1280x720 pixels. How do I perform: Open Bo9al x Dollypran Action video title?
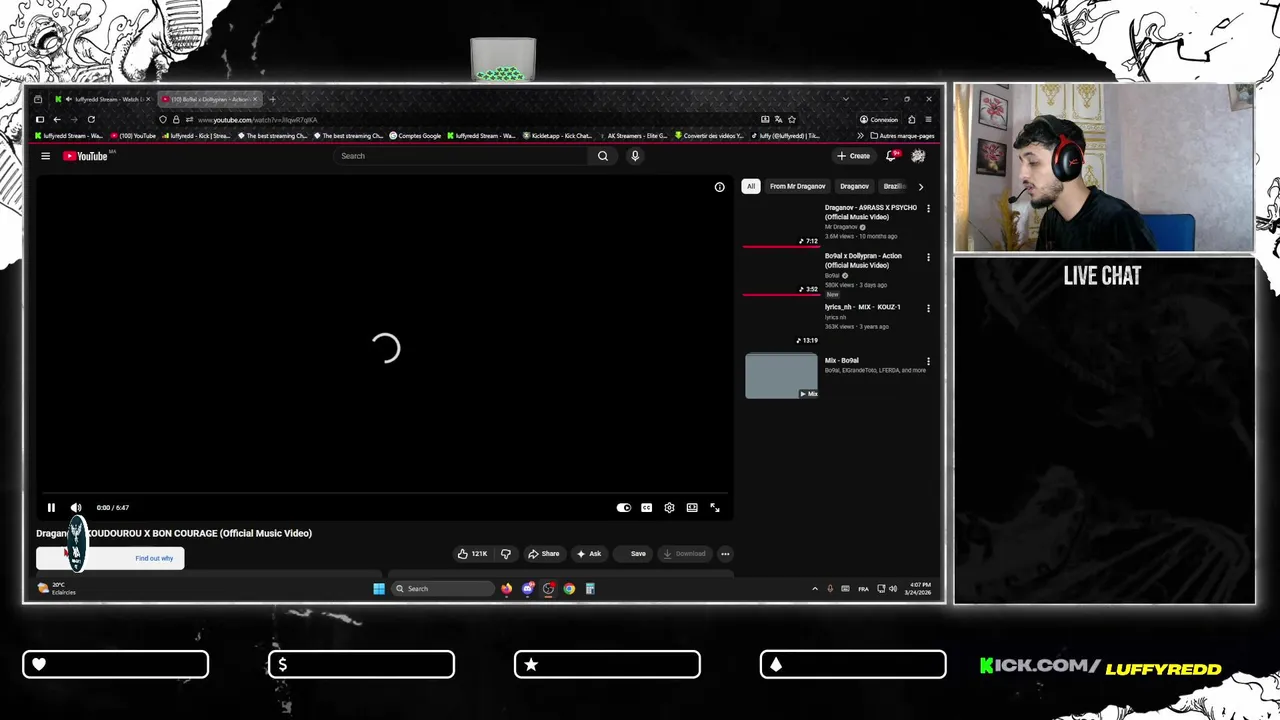(x=863, y=260)
